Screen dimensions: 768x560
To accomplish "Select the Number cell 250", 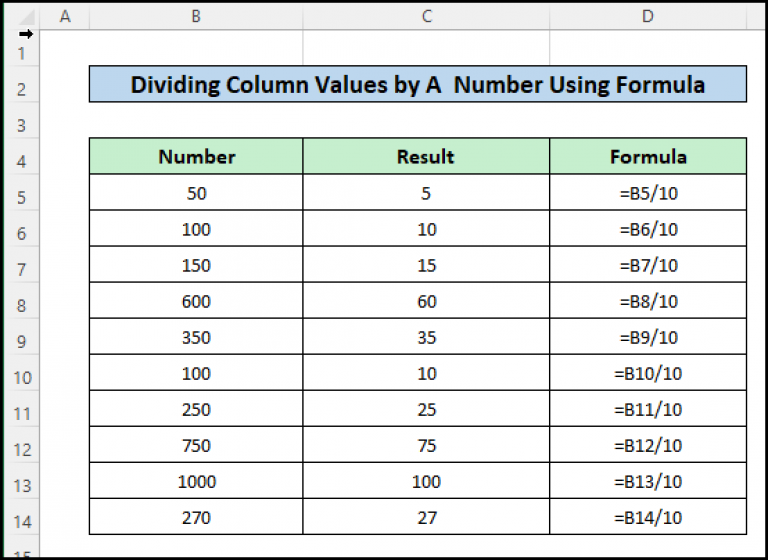I will [x=196, y=409].
